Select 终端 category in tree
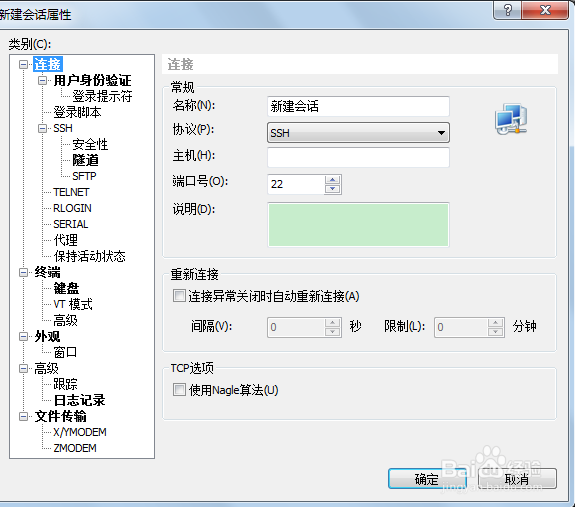Image resolution: width=575 pixels, height=507 pixels. click(48, 272)
